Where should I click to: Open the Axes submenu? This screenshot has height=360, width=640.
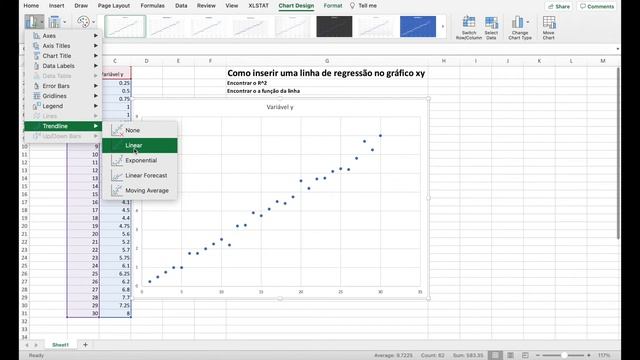coord(63,36)
